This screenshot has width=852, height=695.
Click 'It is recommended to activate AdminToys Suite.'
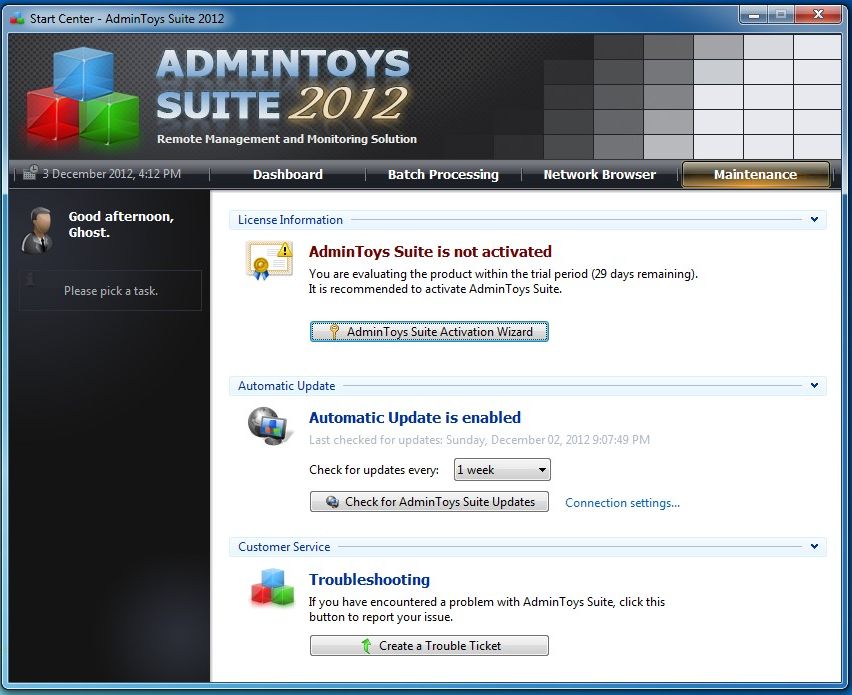435,289
